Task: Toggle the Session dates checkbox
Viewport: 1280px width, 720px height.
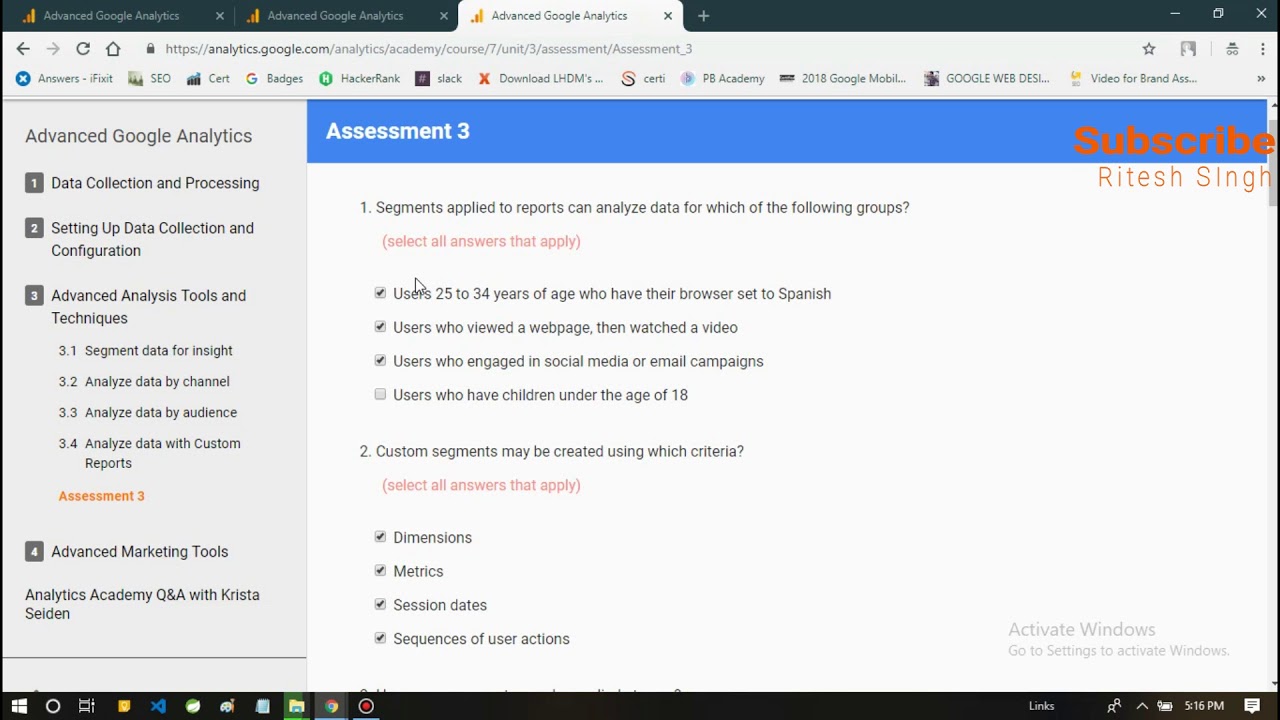Action: [380, 605]
